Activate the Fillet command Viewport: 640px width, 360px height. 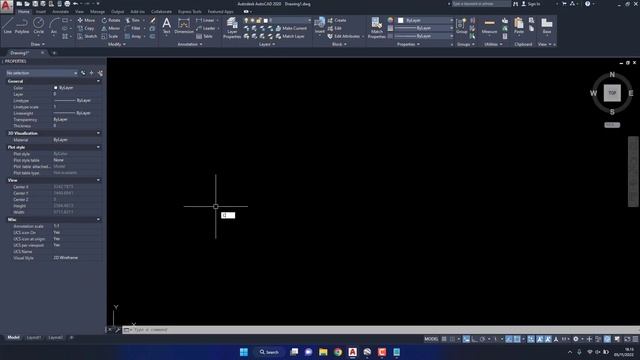(133, 28)
